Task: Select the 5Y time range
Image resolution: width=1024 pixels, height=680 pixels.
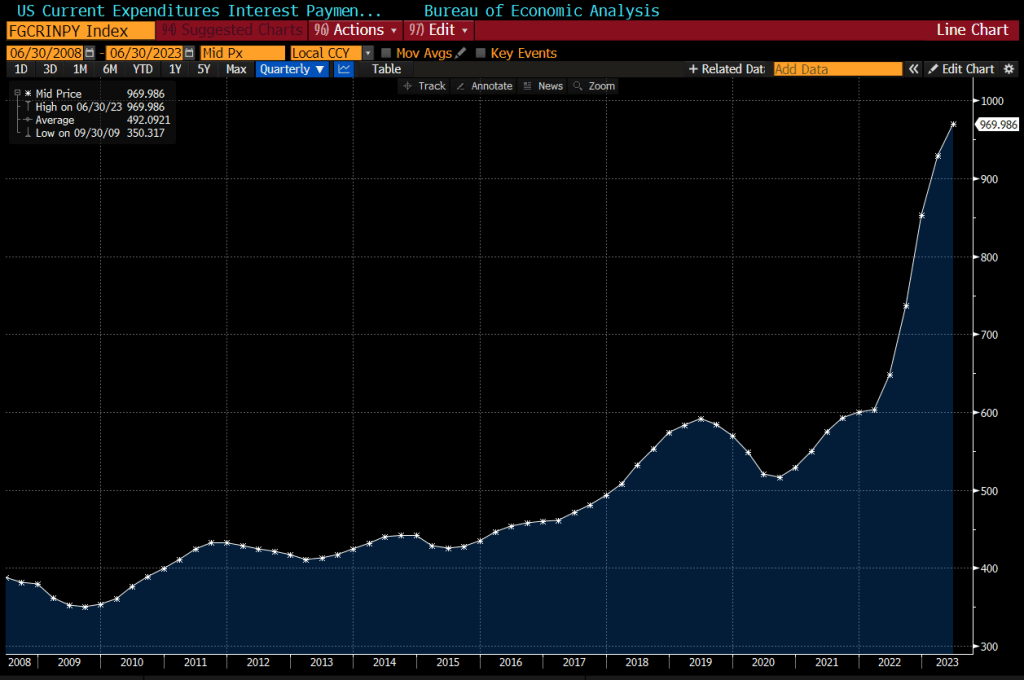Action: (204, 69)
